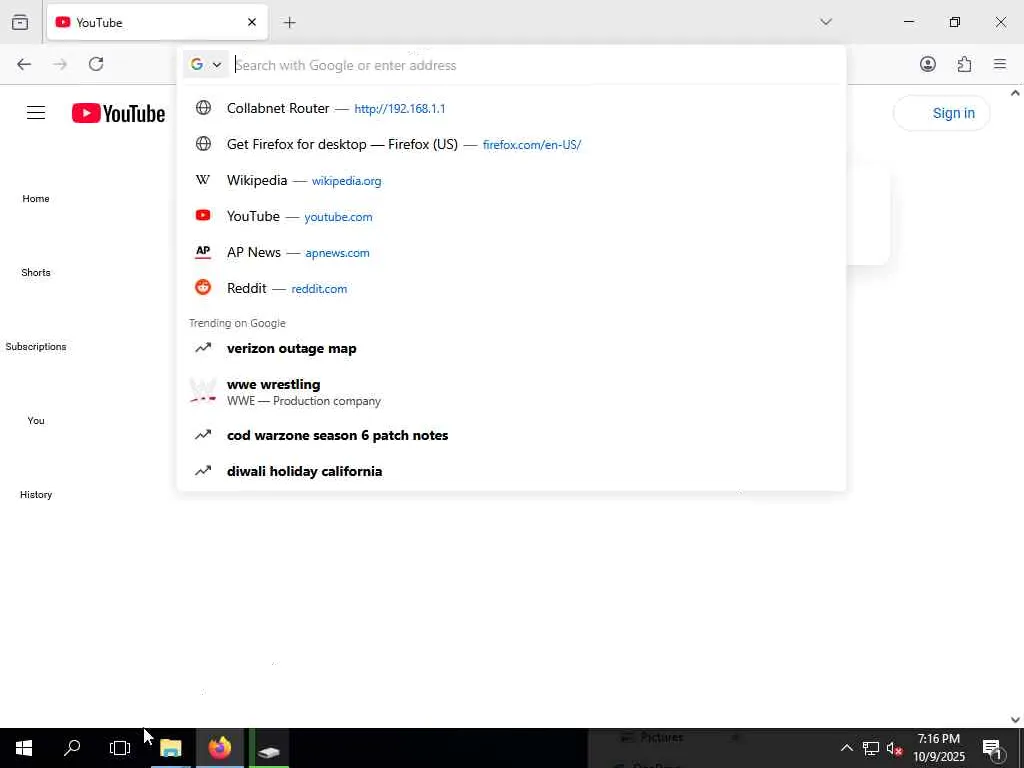
Task: Search trending verizon outage map
Action: 511,348
